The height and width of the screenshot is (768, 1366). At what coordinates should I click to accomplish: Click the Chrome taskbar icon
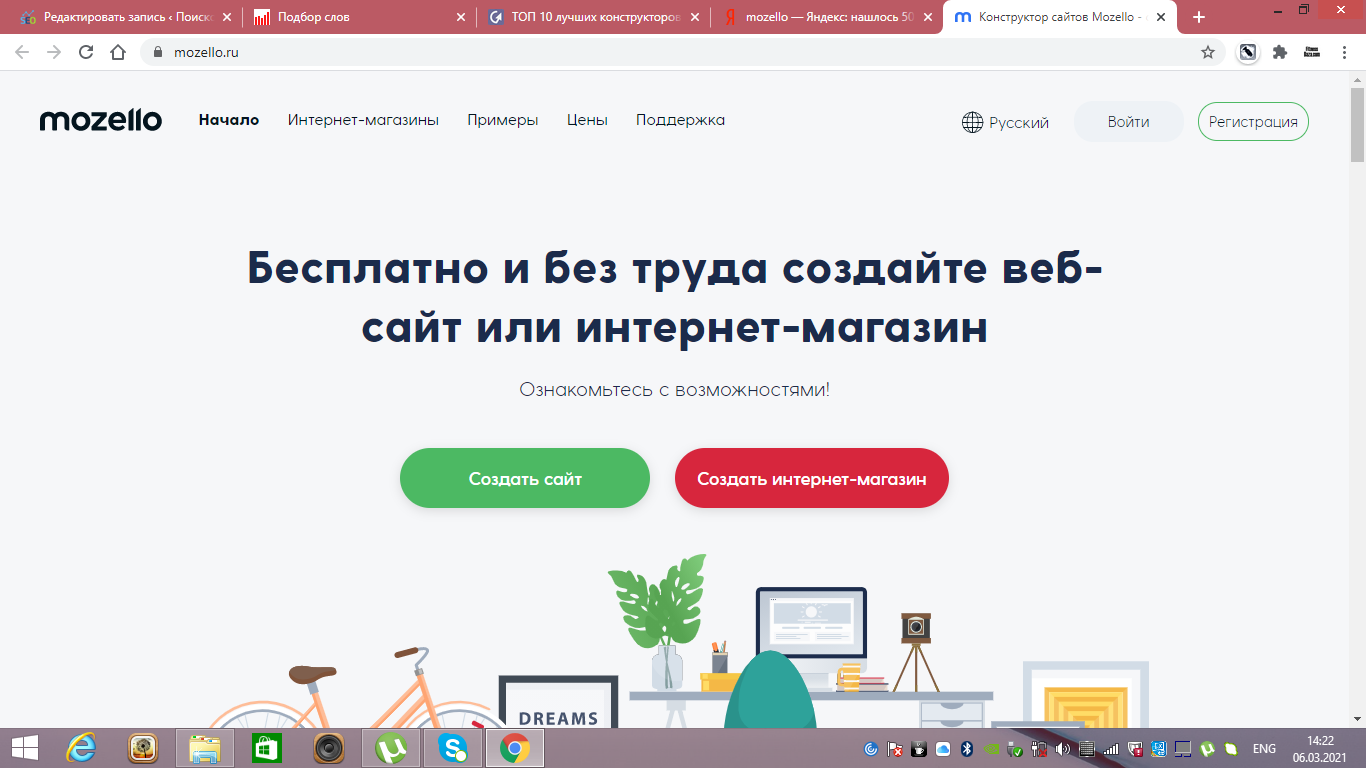click(x=515, y=748)
